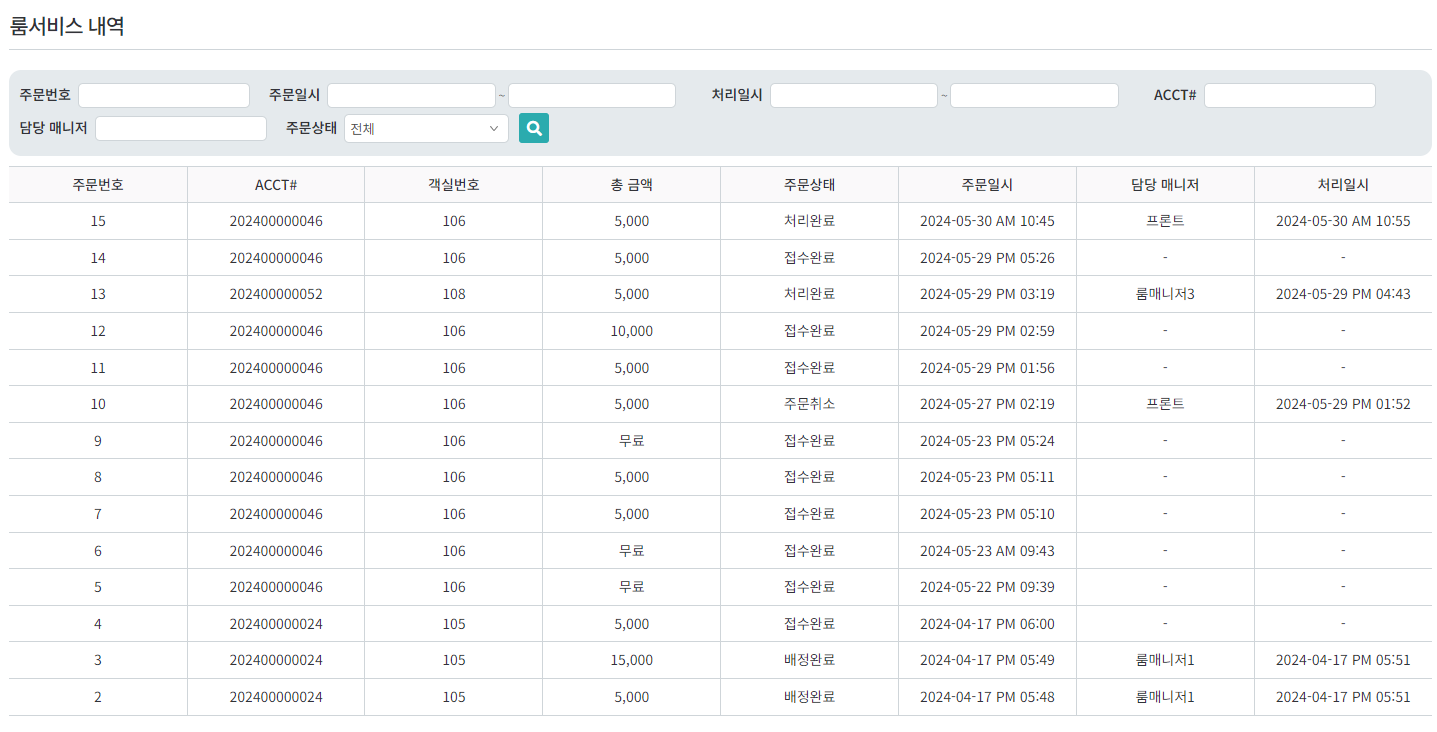Select the 15,000 amount in order 3
This screenshot has width=1437, height=732.
coord(631,660)
